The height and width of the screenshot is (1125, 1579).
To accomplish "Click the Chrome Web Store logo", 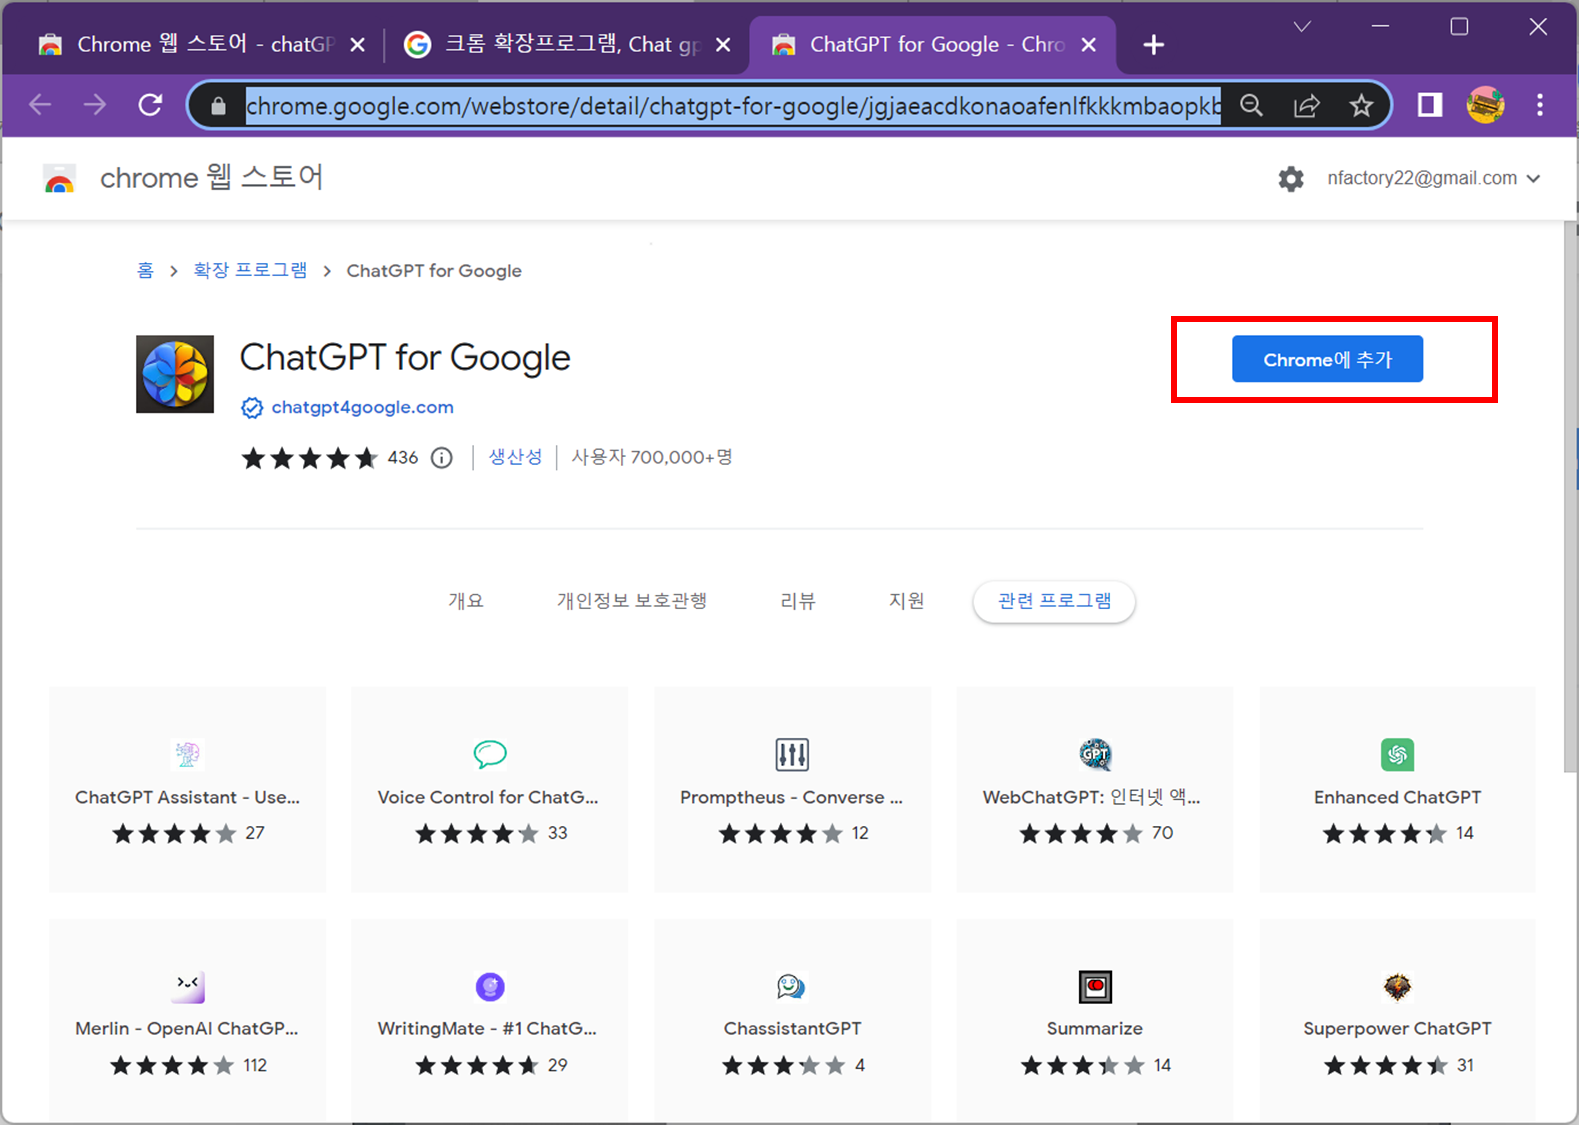I will click(59, 180).
